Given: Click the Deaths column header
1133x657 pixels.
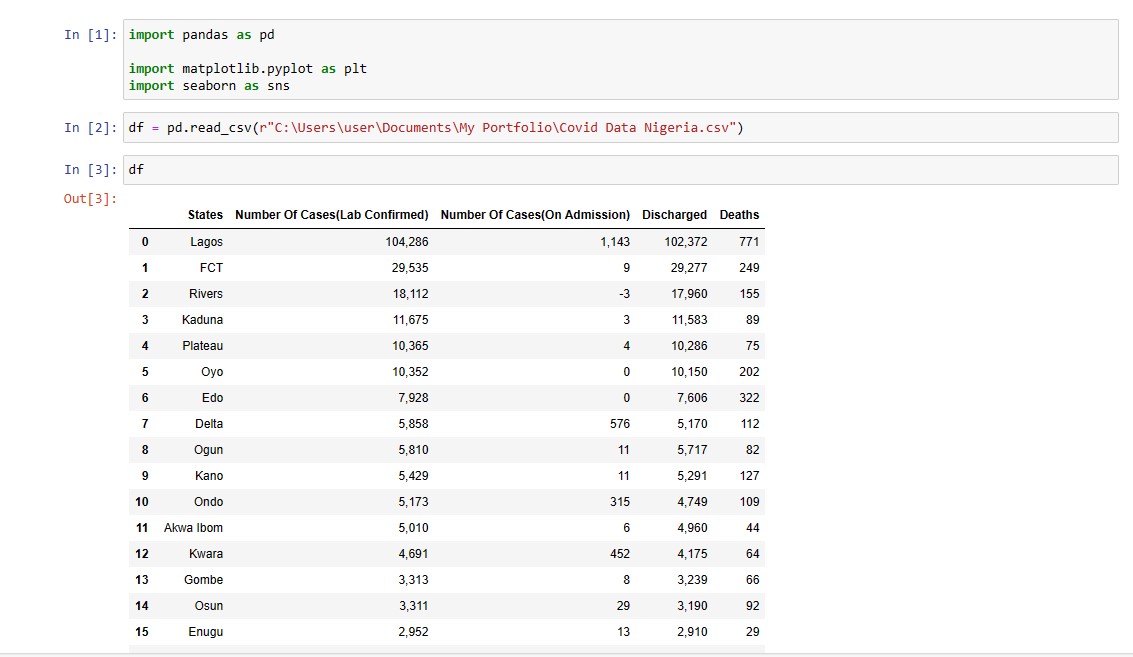Looking at the screenshot, I should coord(739,215).
